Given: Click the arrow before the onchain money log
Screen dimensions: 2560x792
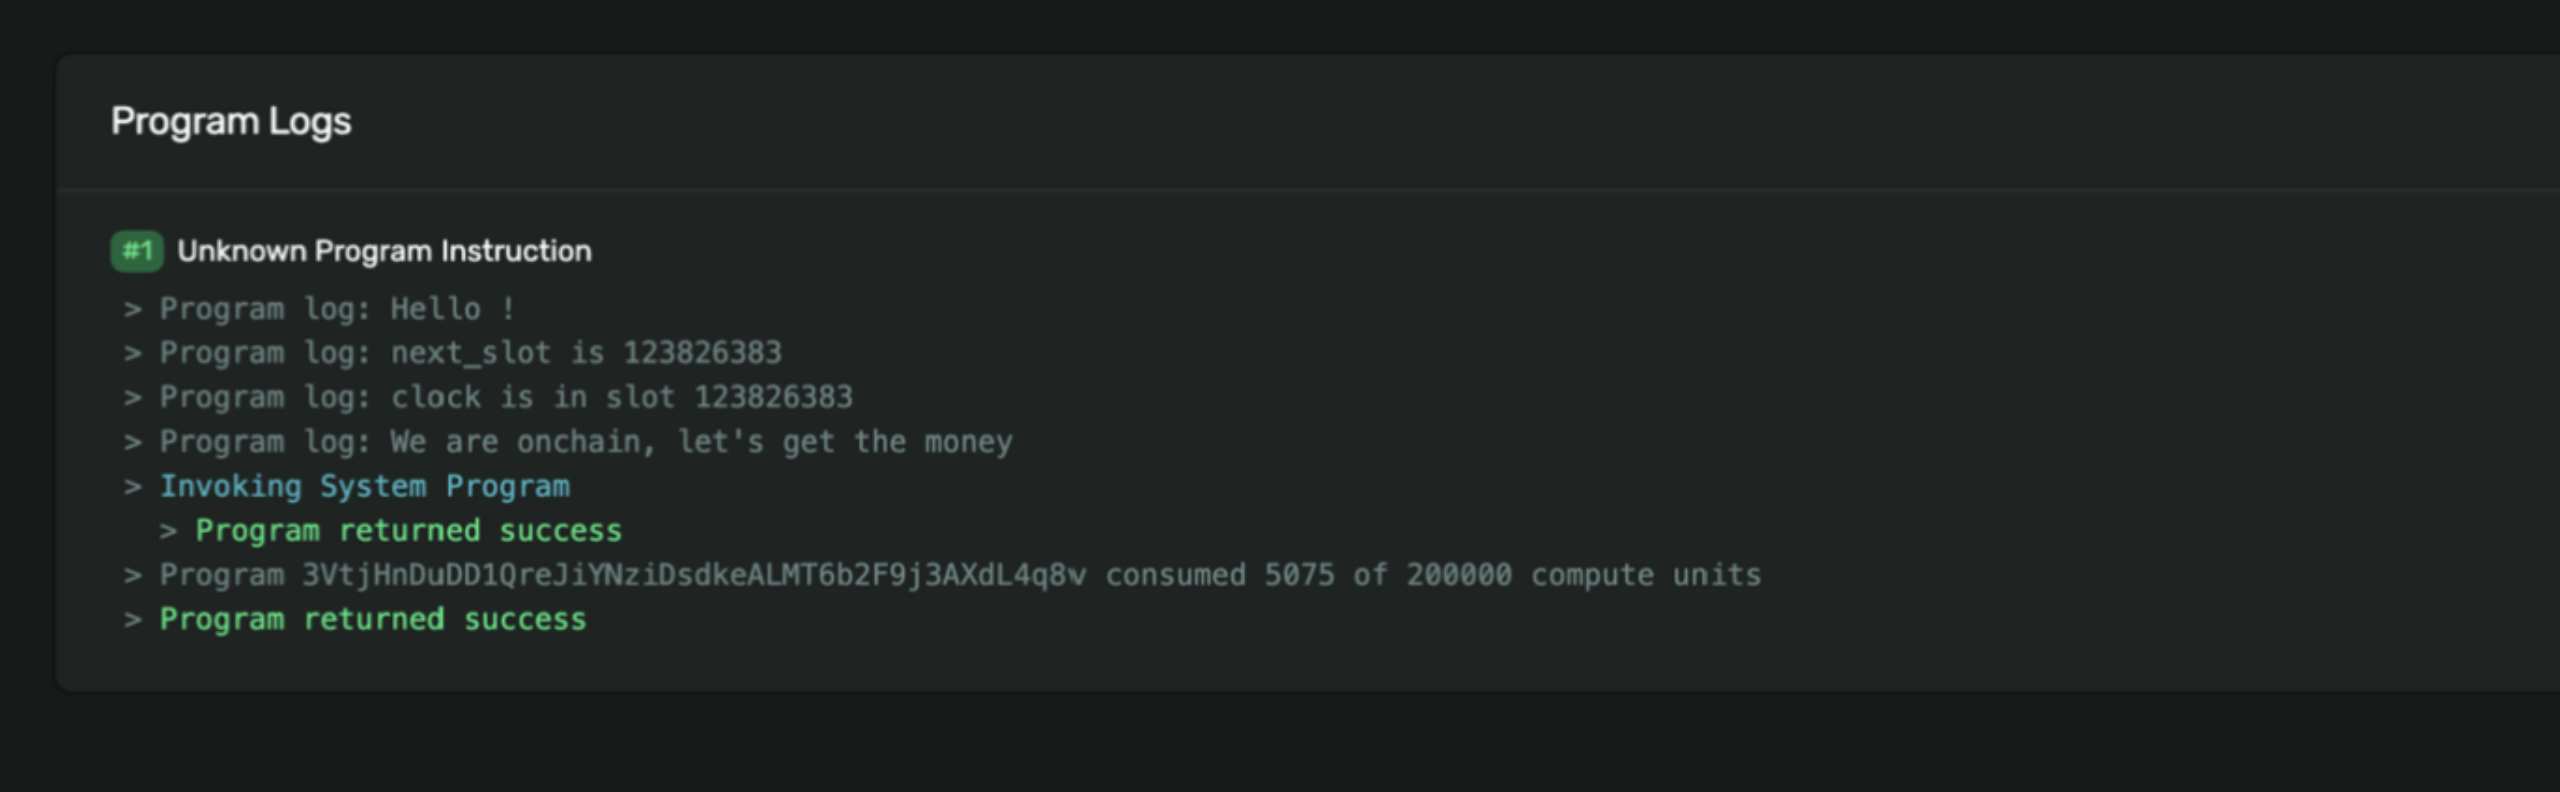Looking at the screenshot, I should tap(132, 442).
